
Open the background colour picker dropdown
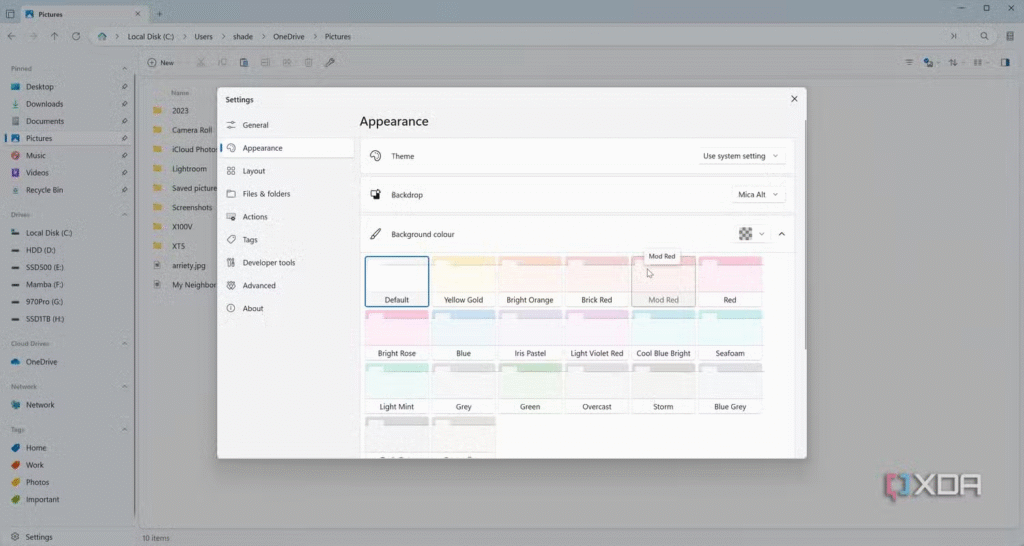(752, 234)
